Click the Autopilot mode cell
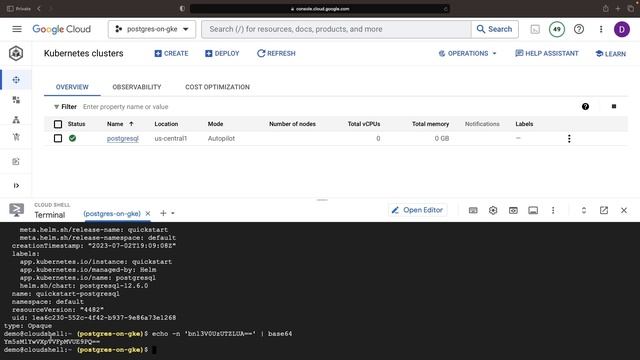The height and width of the screenshot is (360, 640). [221, 138]
